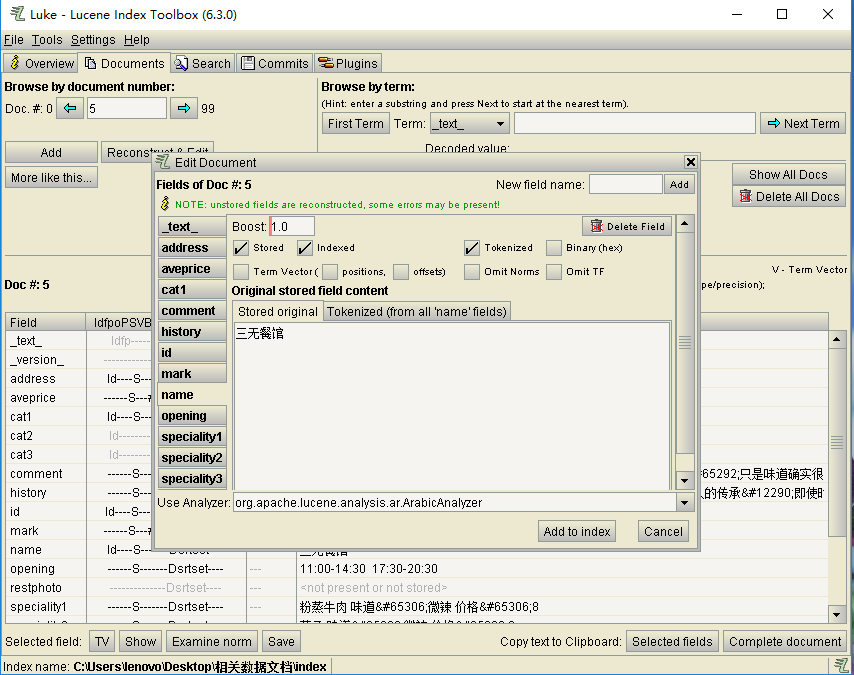Click More like this button
Screen dimensions: 854x675
pyautogui.click(x=51, y=178)
